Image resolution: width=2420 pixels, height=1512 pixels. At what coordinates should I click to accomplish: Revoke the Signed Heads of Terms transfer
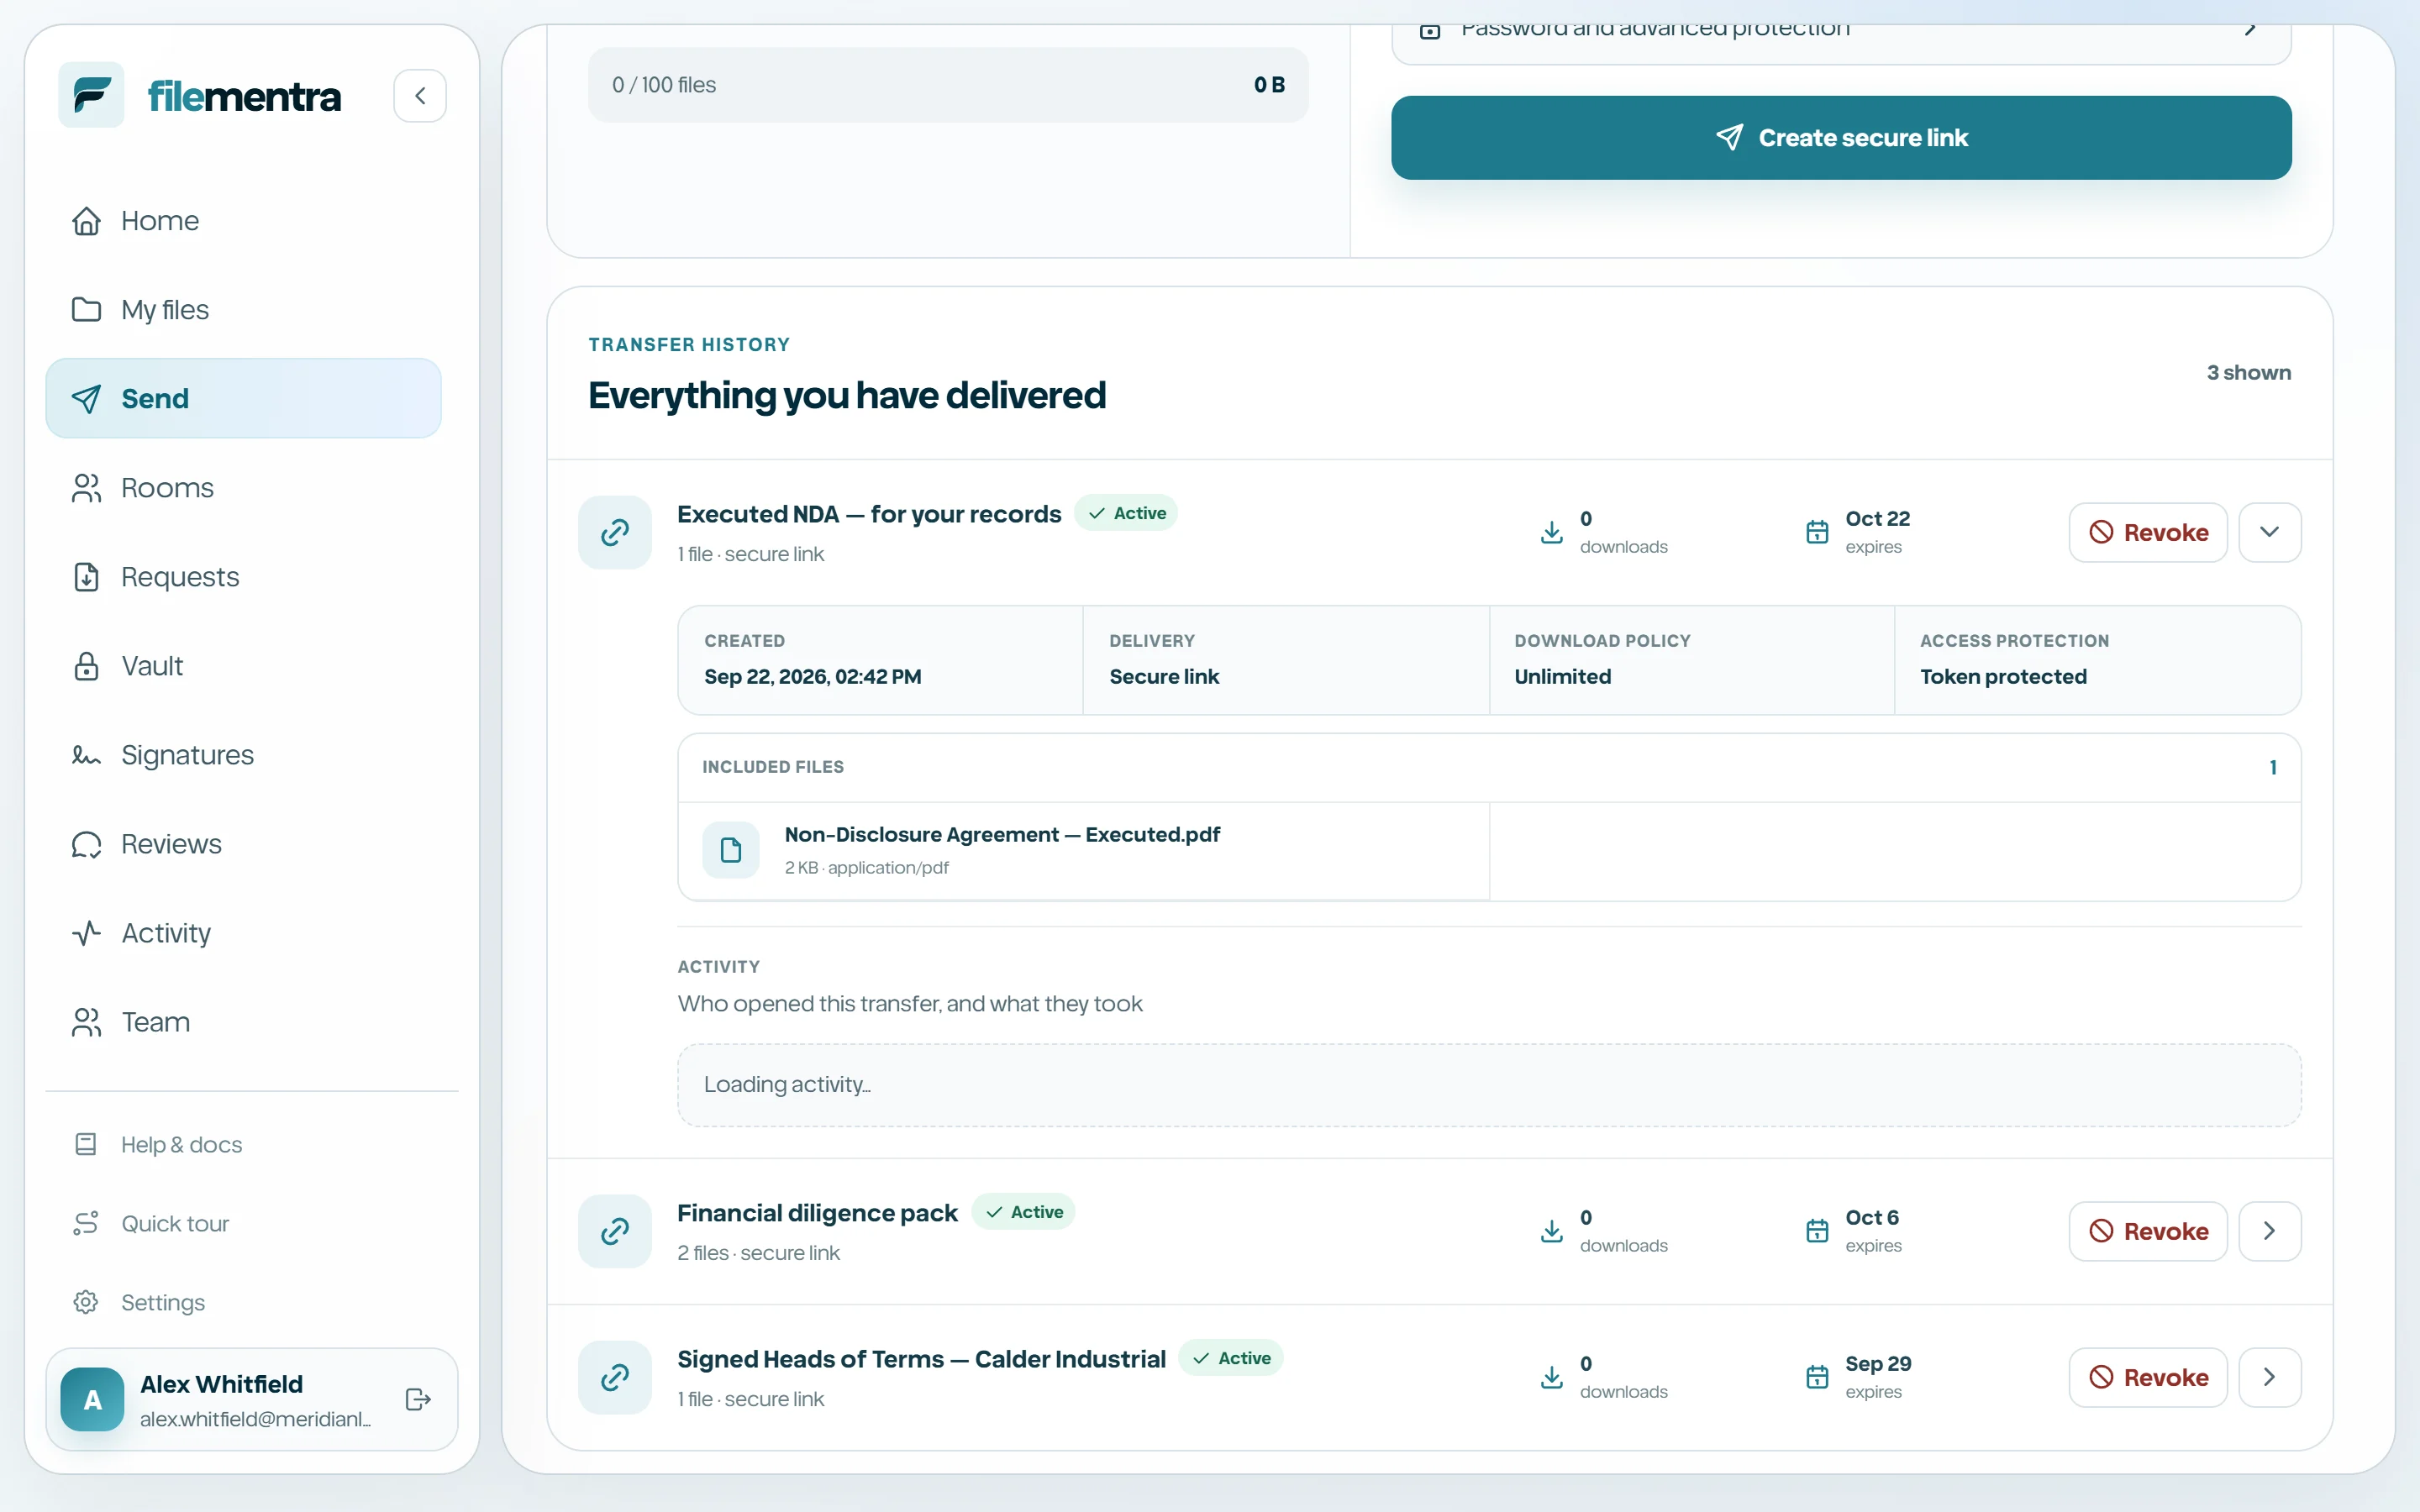point(2148,1377)
